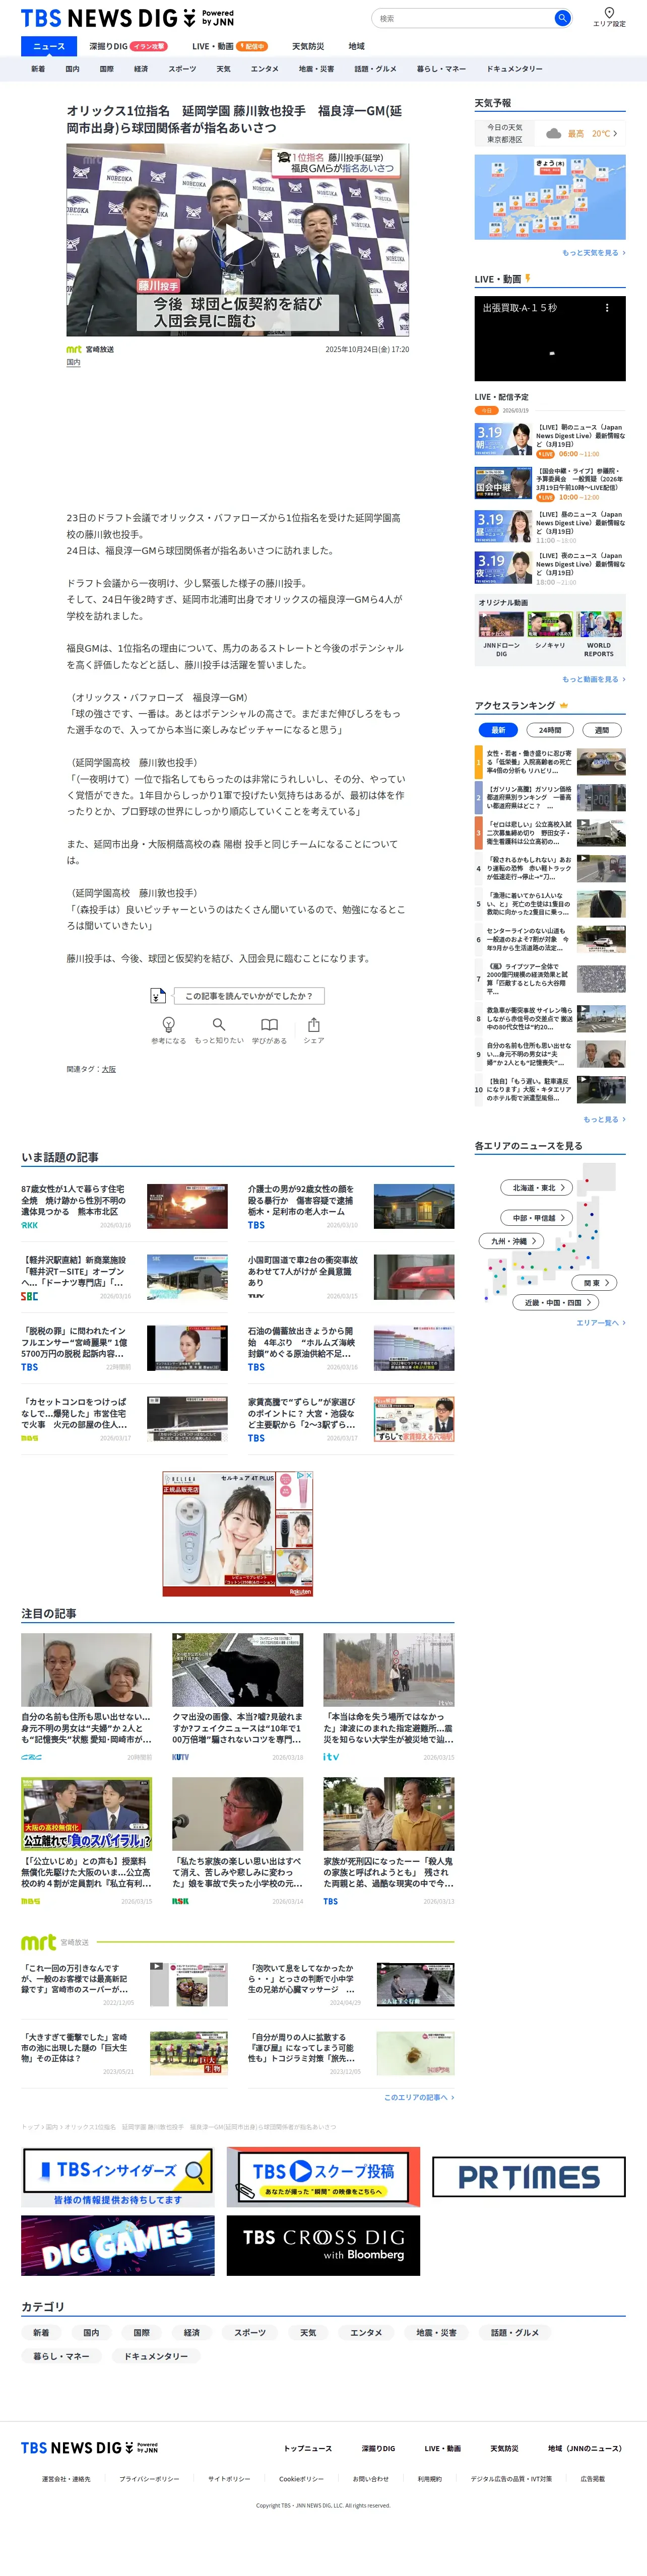The image size is (647, 2576).
Task: Click the footer TBS NEWS DIG logo
Action: [x=89, y=2448]
